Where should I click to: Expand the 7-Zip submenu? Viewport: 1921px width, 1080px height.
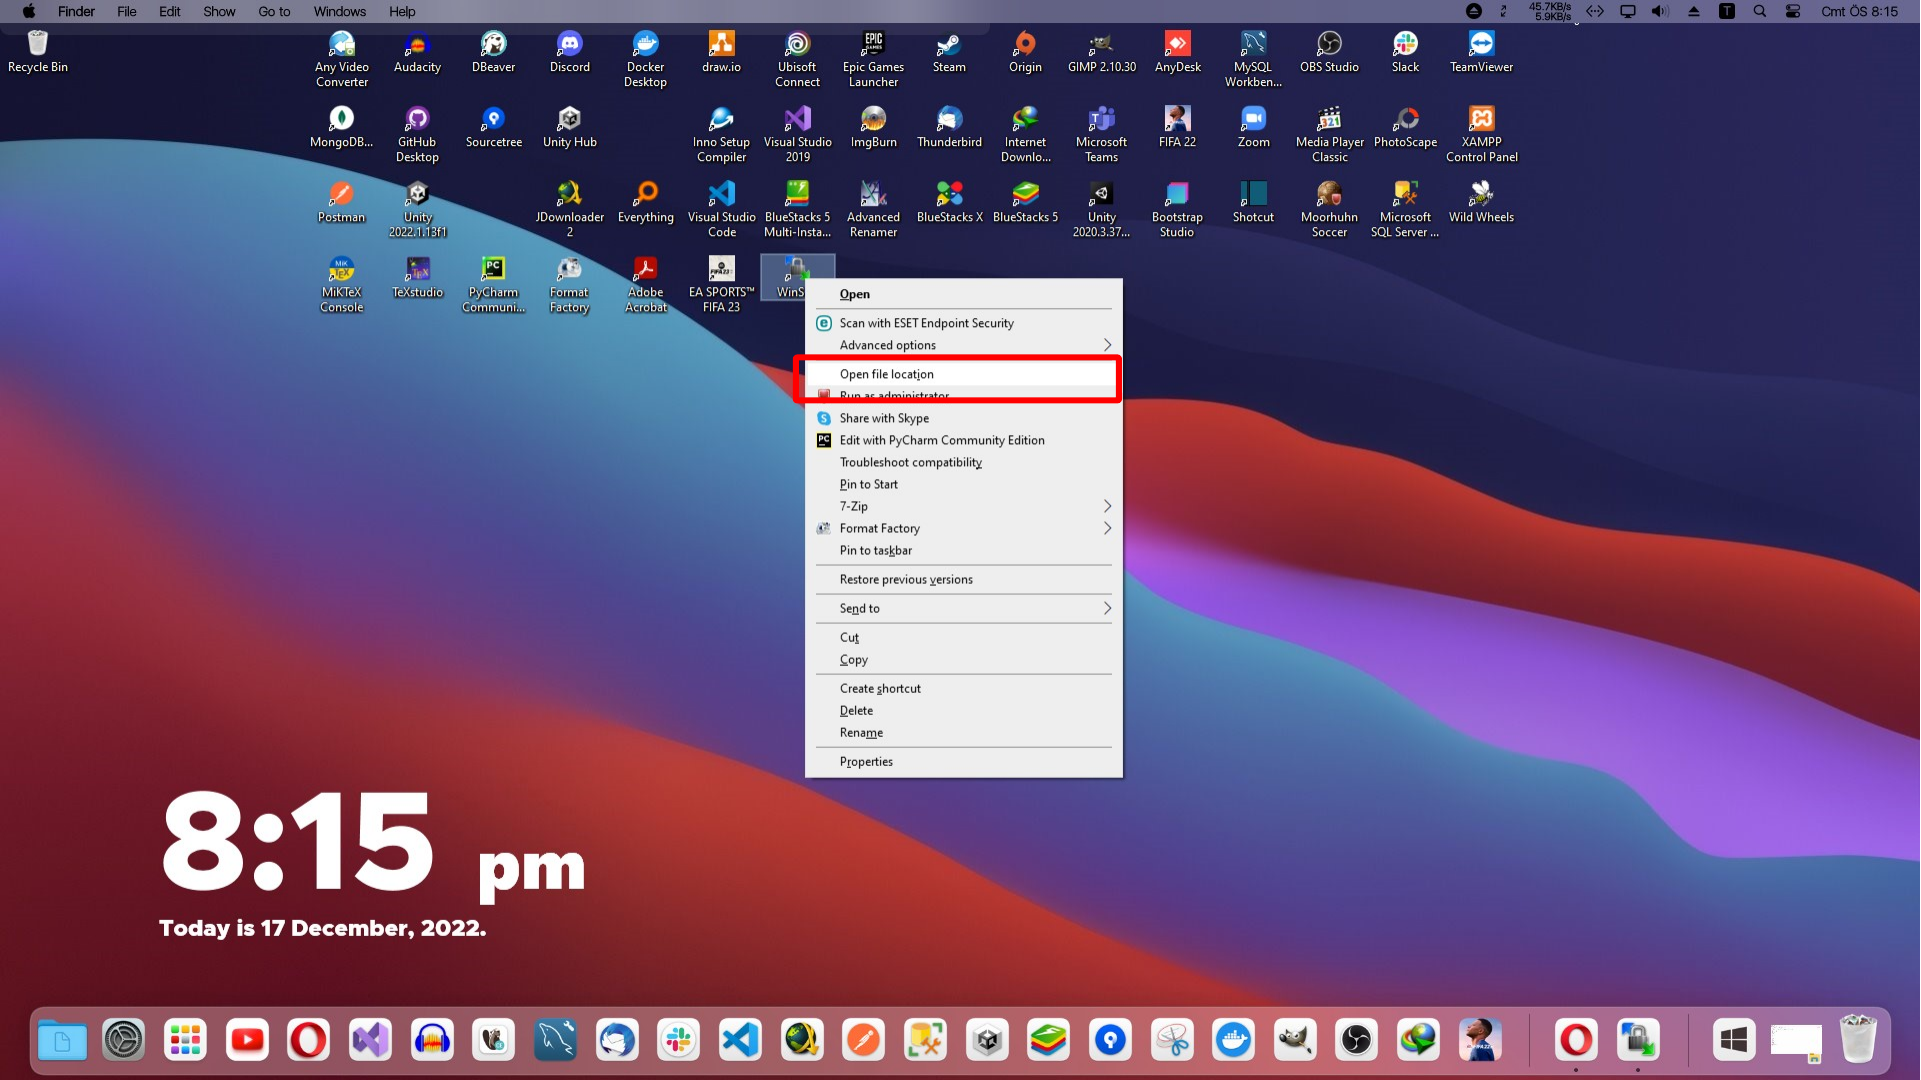coord(964,506)
